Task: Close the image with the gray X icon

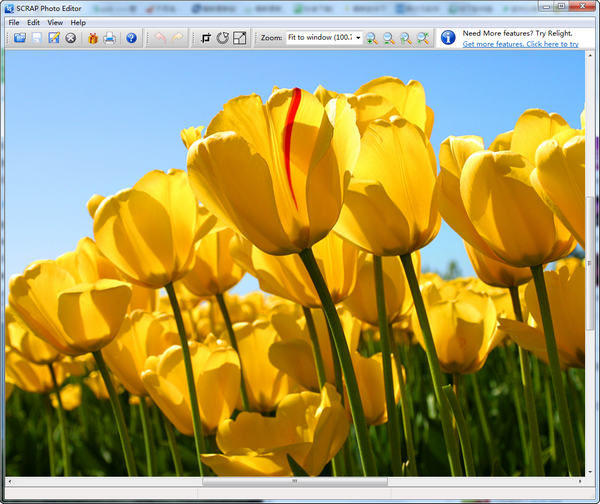Action: [71, 38]
